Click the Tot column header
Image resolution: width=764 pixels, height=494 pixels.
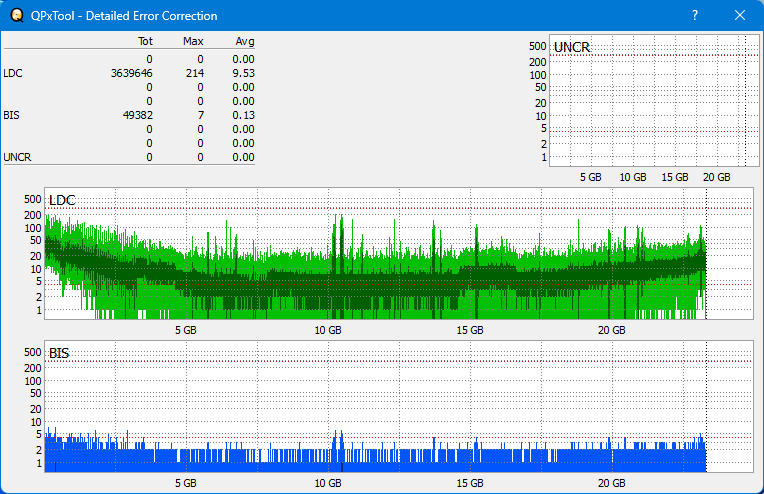point(144,41)
